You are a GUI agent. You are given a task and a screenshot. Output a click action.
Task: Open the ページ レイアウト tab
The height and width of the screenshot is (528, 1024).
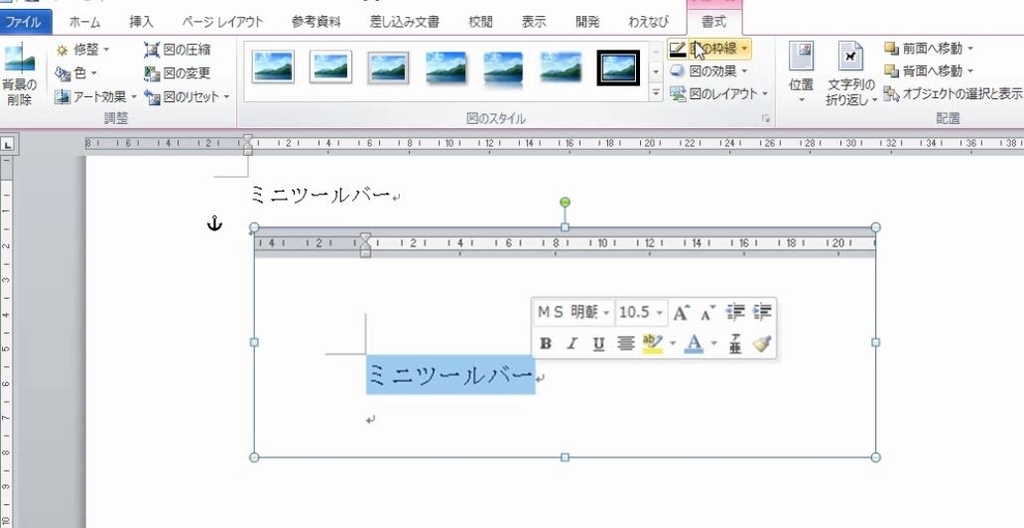[222, 22]
